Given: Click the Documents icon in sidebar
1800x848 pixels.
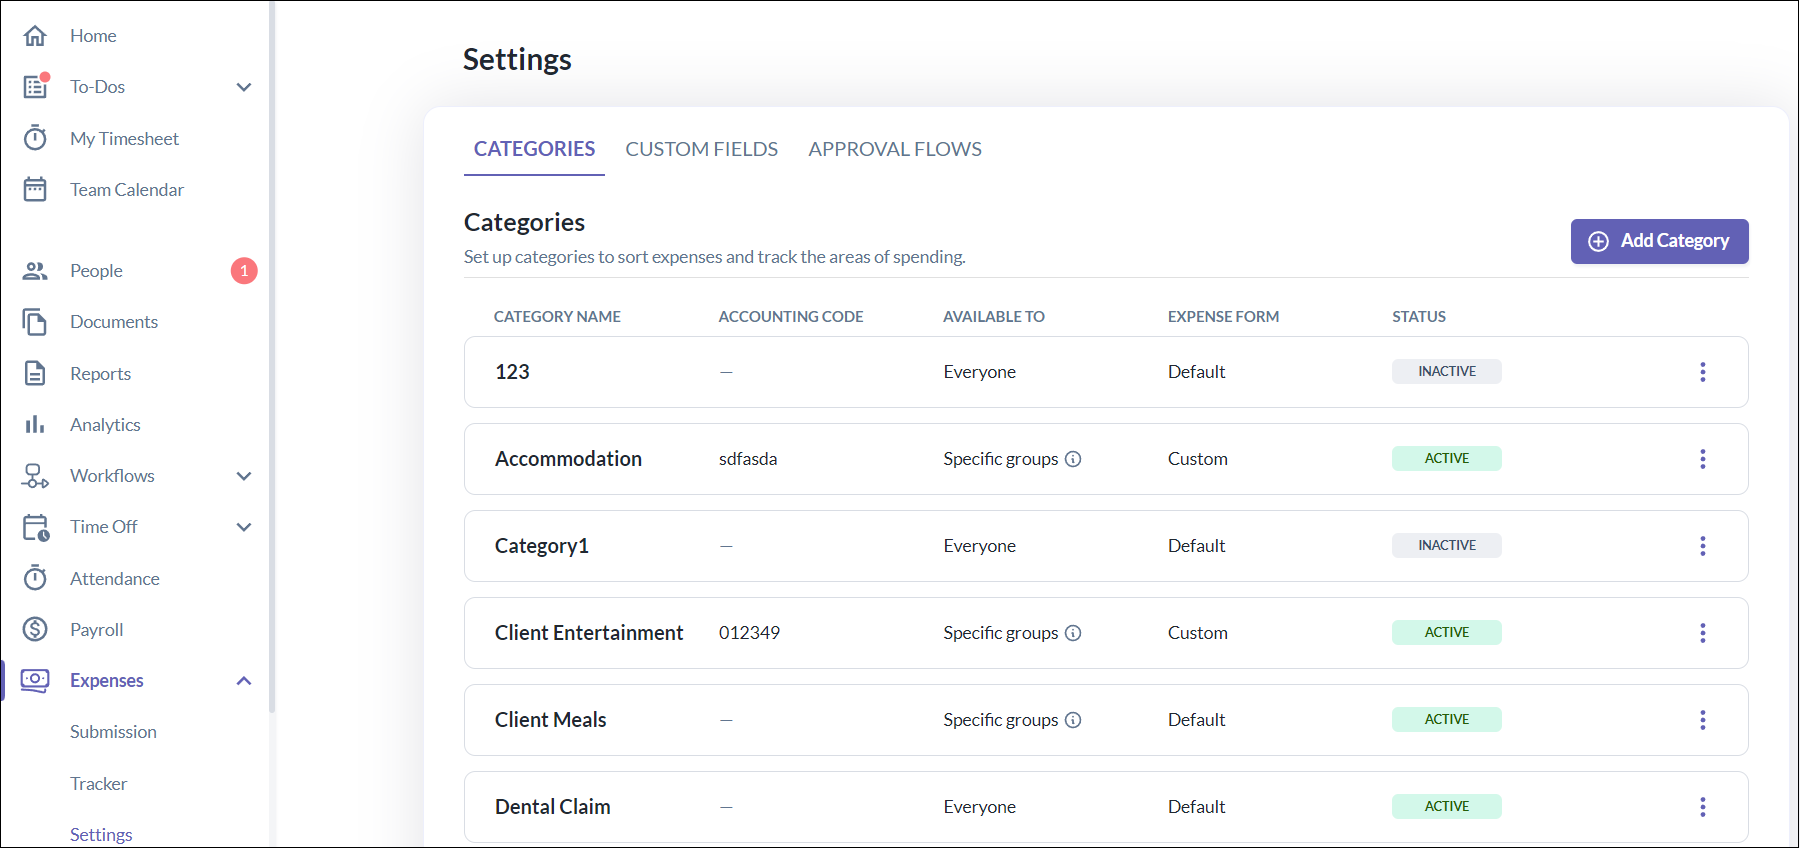Looking at the screenshot, I should coord(35,322).
